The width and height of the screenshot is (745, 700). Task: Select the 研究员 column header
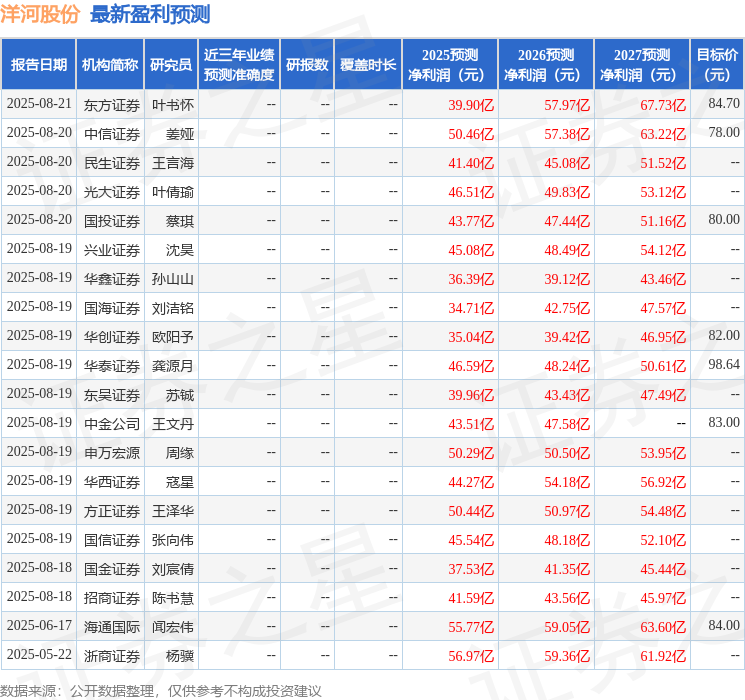[171, 65]
